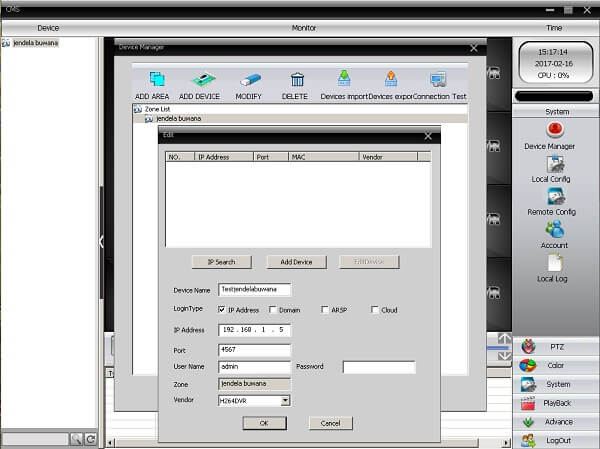Open the PTZ panel
Viewport: 600px width, 449px height.
[x=555, y=347]
